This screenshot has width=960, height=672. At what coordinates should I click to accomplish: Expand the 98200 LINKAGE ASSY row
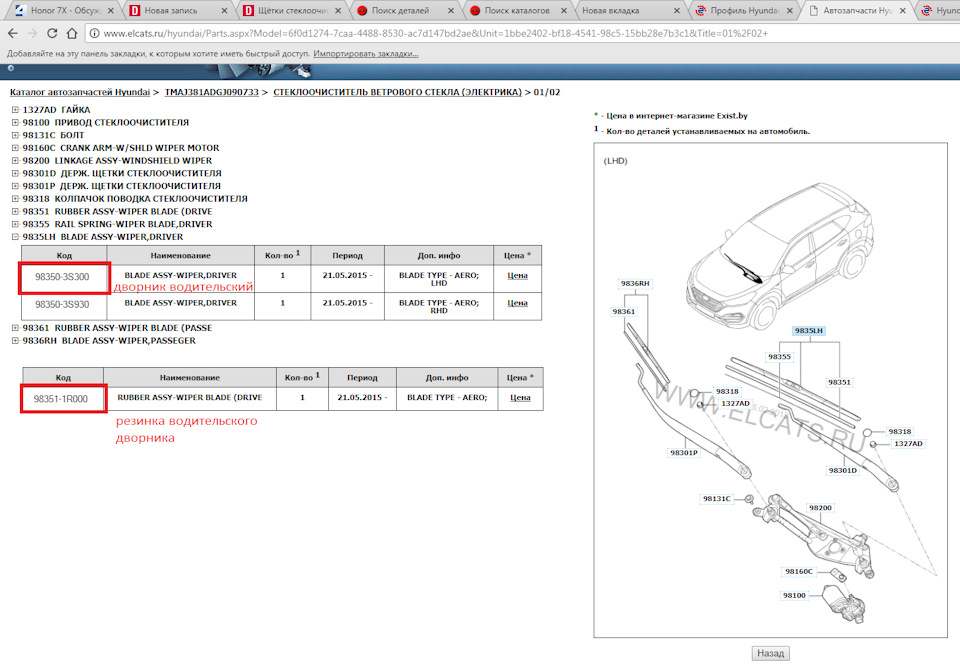[15, 160]
